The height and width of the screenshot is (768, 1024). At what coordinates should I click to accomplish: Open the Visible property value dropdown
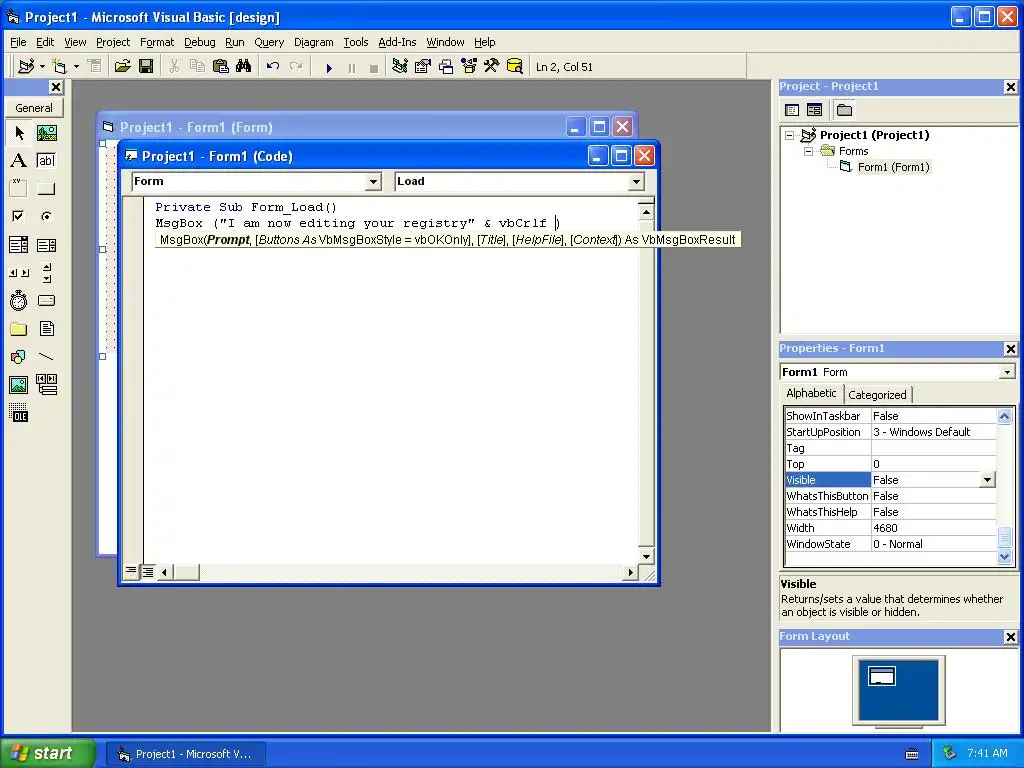(x=987, y=480)
